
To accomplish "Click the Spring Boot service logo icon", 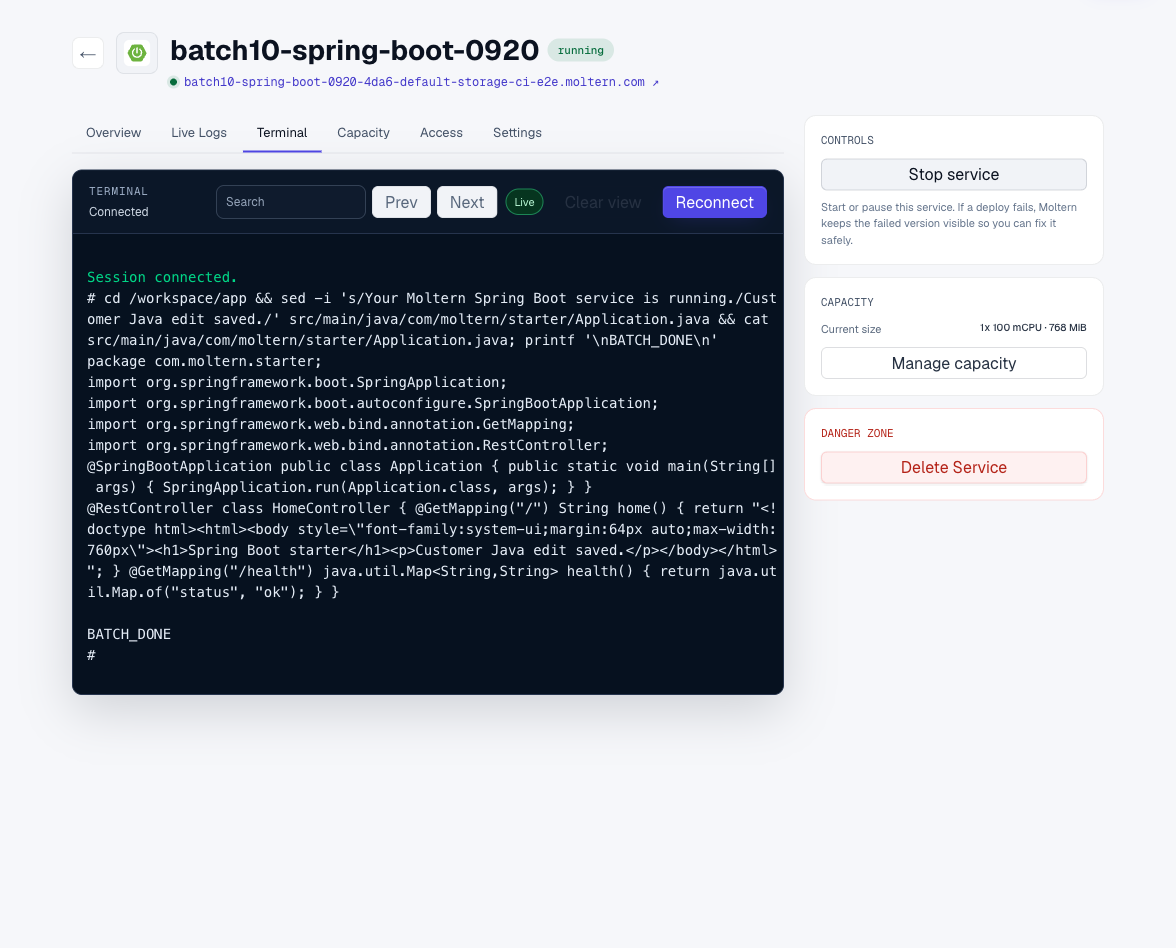I will pos(136,52).
